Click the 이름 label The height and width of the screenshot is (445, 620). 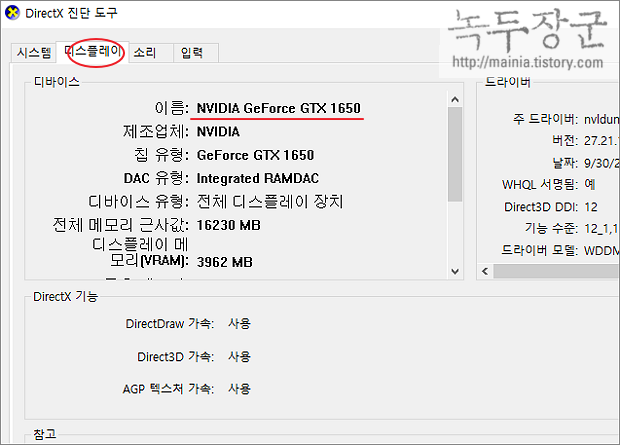[x=172, y=108]
